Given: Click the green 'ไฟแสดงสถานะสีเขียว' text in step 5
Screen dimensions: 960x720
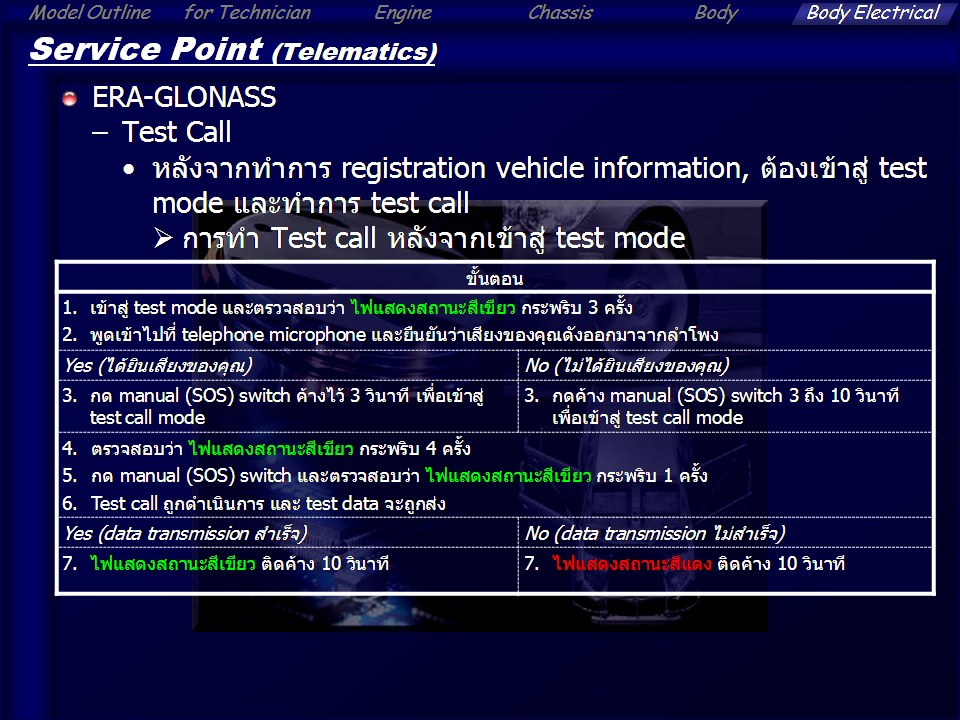Looking at the screenshot, I should (x=508, y=476).
